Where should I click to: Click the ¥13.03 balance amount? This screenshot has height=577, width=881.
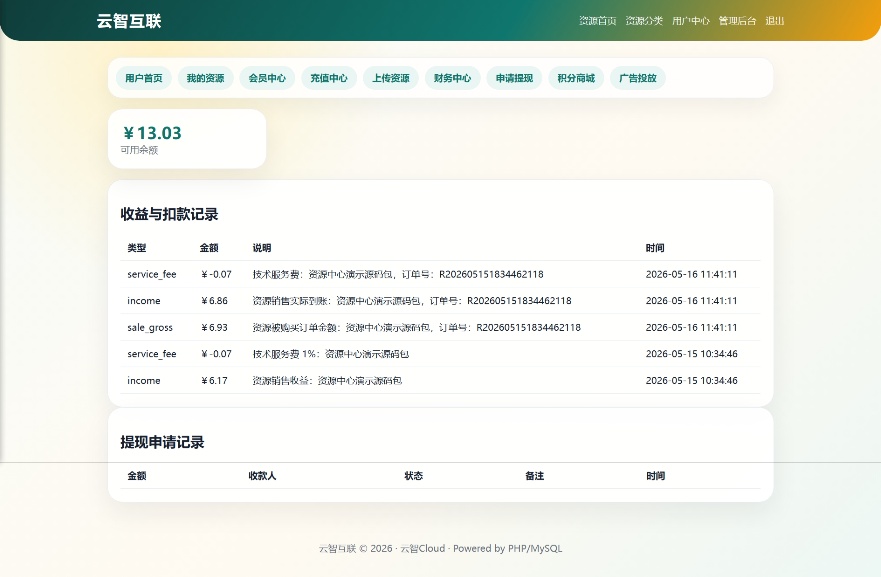152,133
